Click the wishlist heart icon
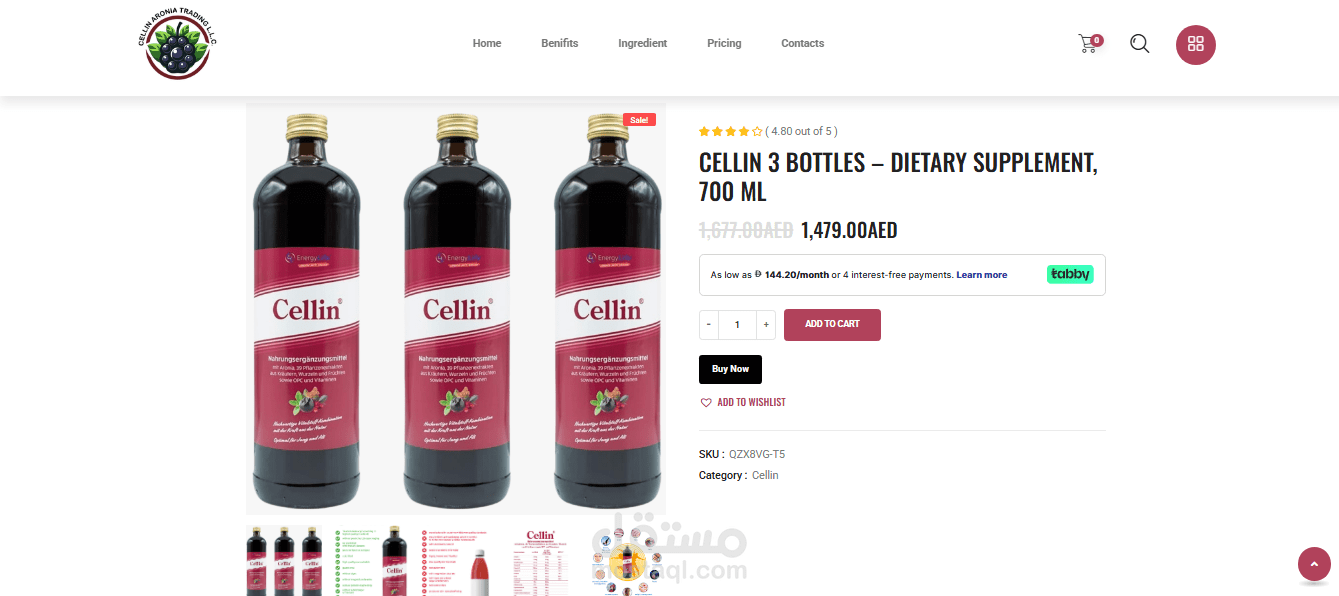The height and width of the screenshot is (596, 1339). pos(706,402)
